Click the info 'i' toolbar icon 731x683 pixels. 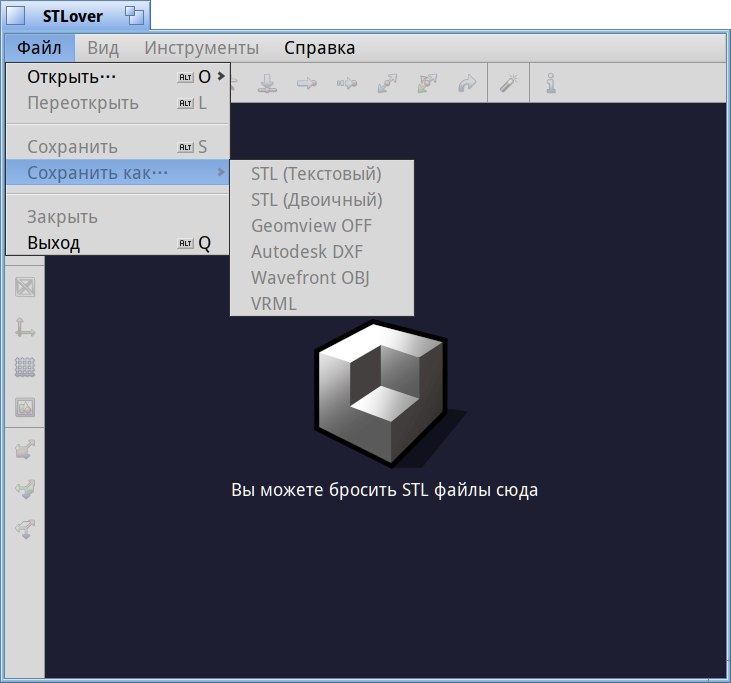(551, 83)
